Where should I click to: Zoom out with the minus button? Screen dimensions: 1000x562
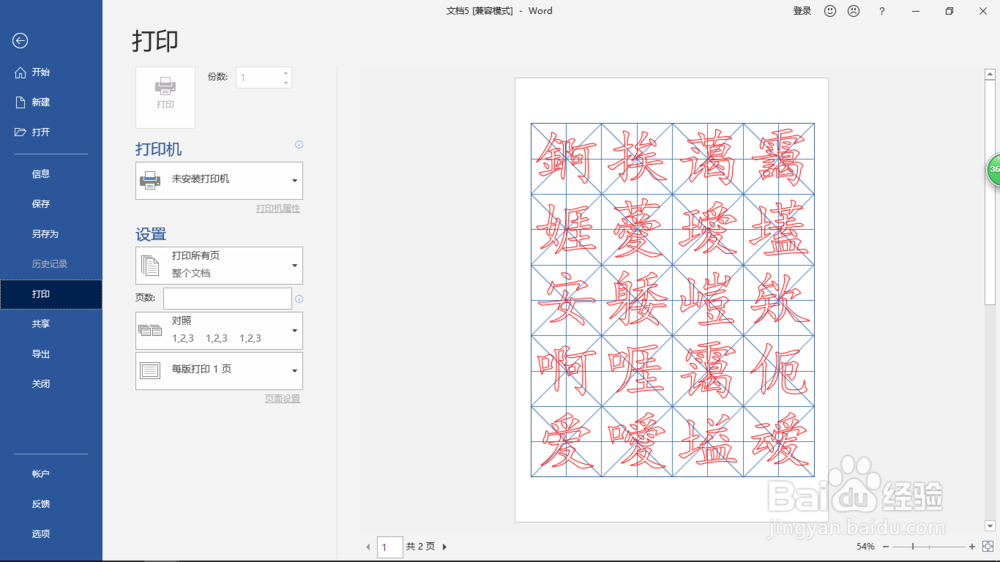(885, 547)
